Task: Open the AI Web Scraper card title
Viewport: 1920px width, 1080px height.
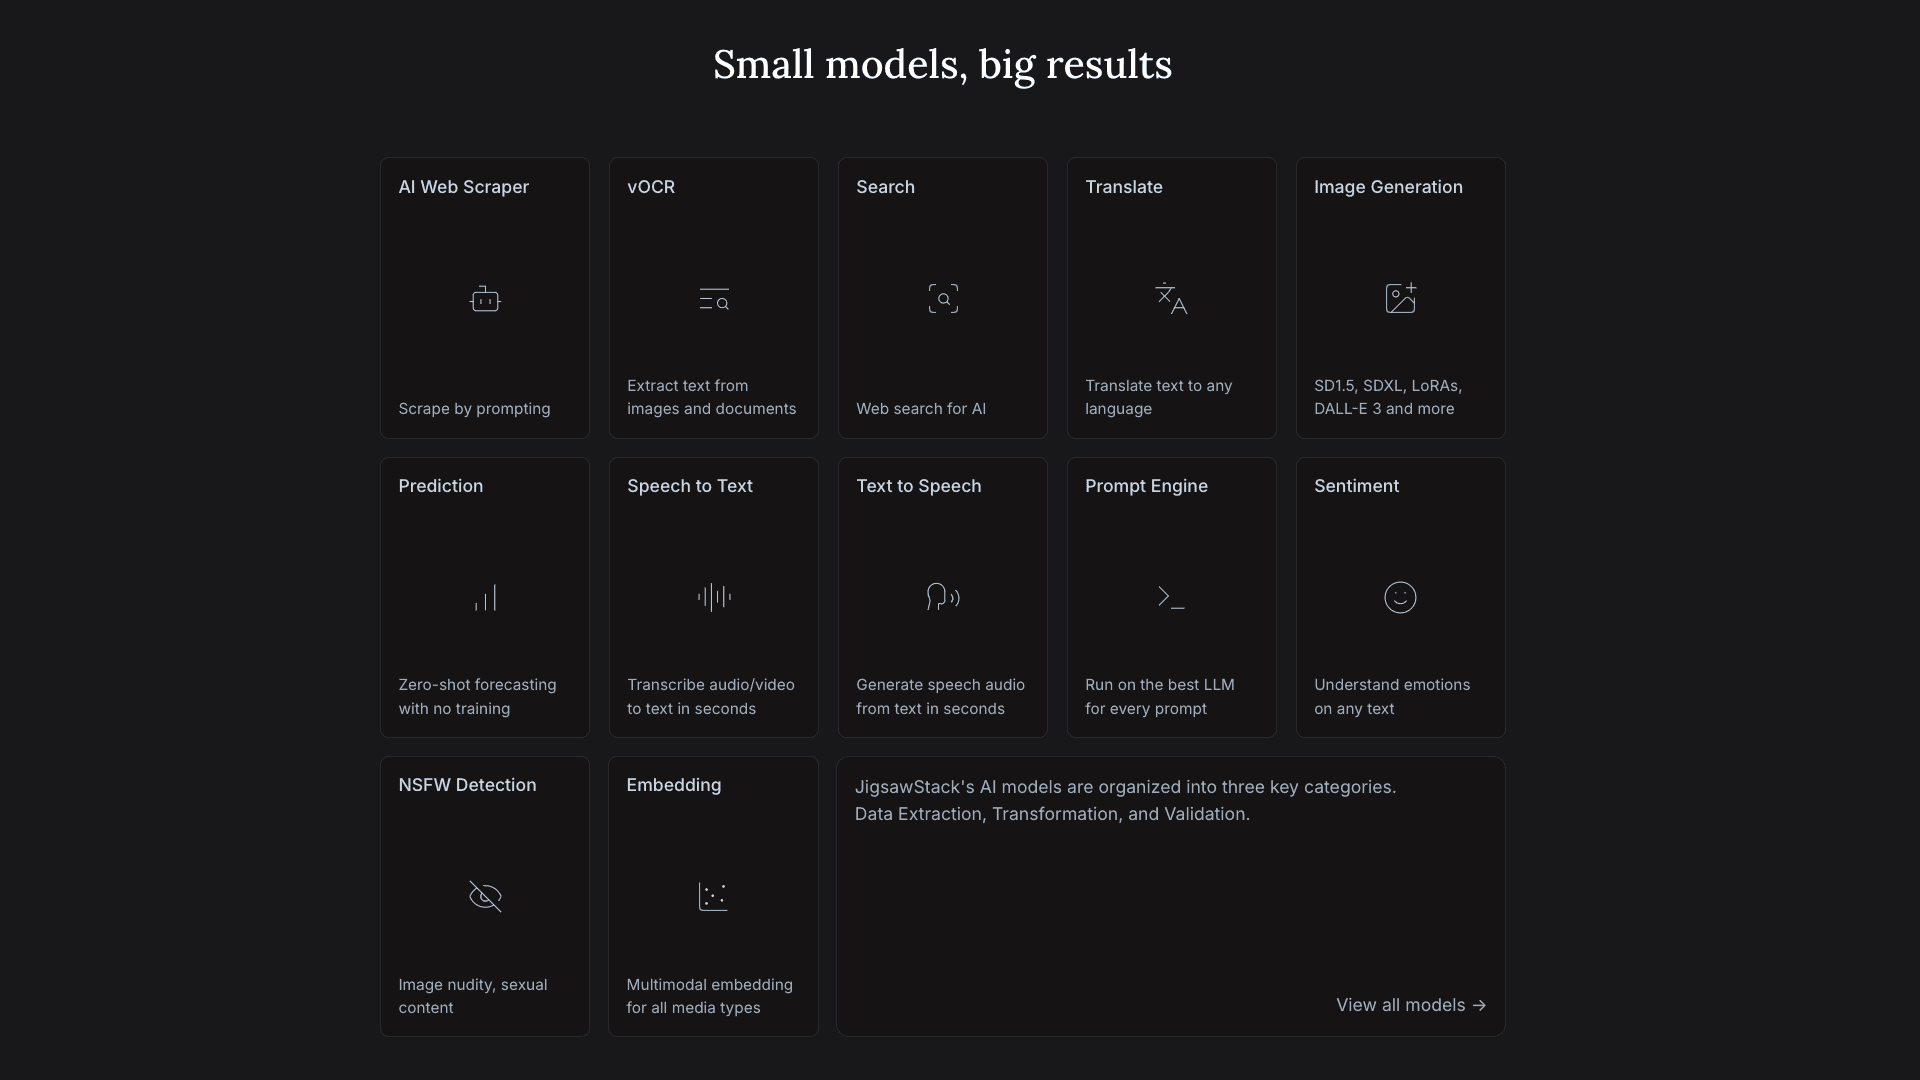Action: pos(463,187)
